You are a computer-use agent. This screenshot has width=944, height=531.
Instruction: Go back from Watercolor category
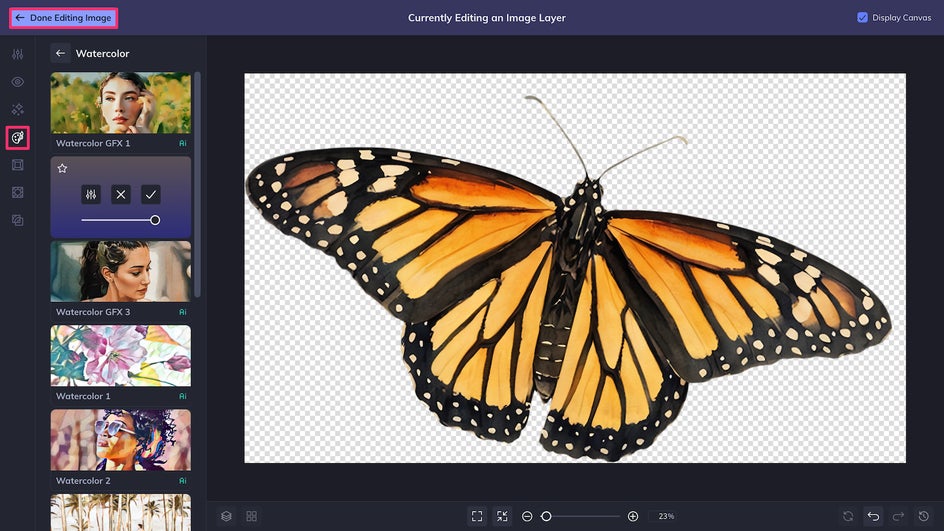pyautogui.click(x=60, y=54)
